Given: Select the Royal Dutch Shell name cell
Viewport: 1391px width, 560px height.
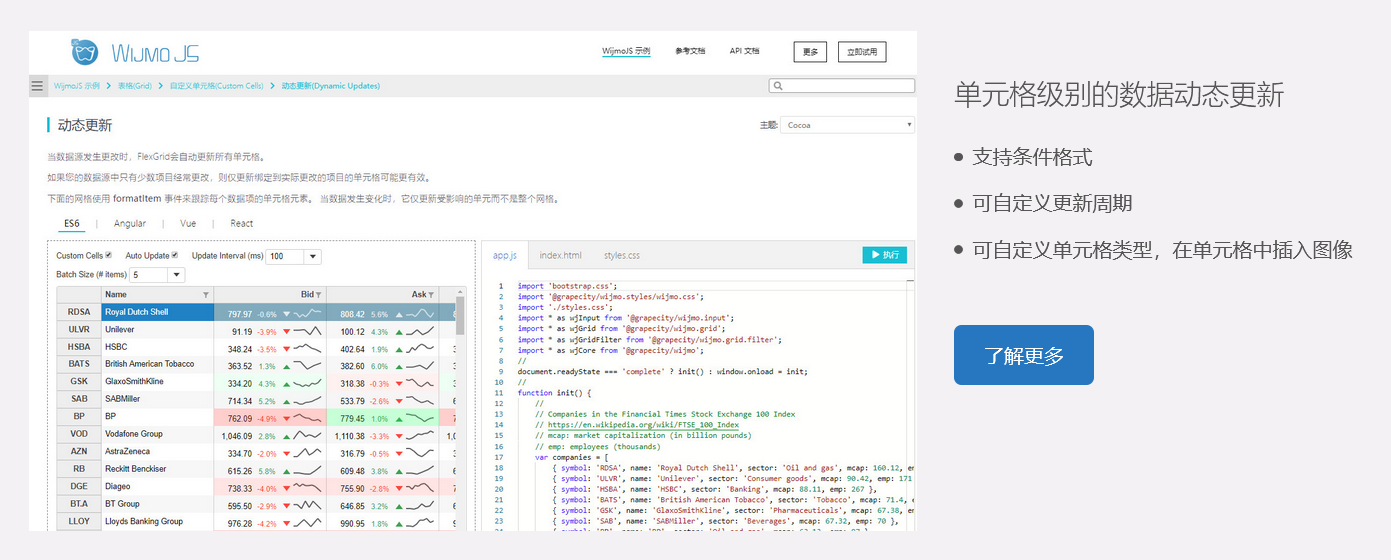Looking at the screenshot, I should coord(158,313).
